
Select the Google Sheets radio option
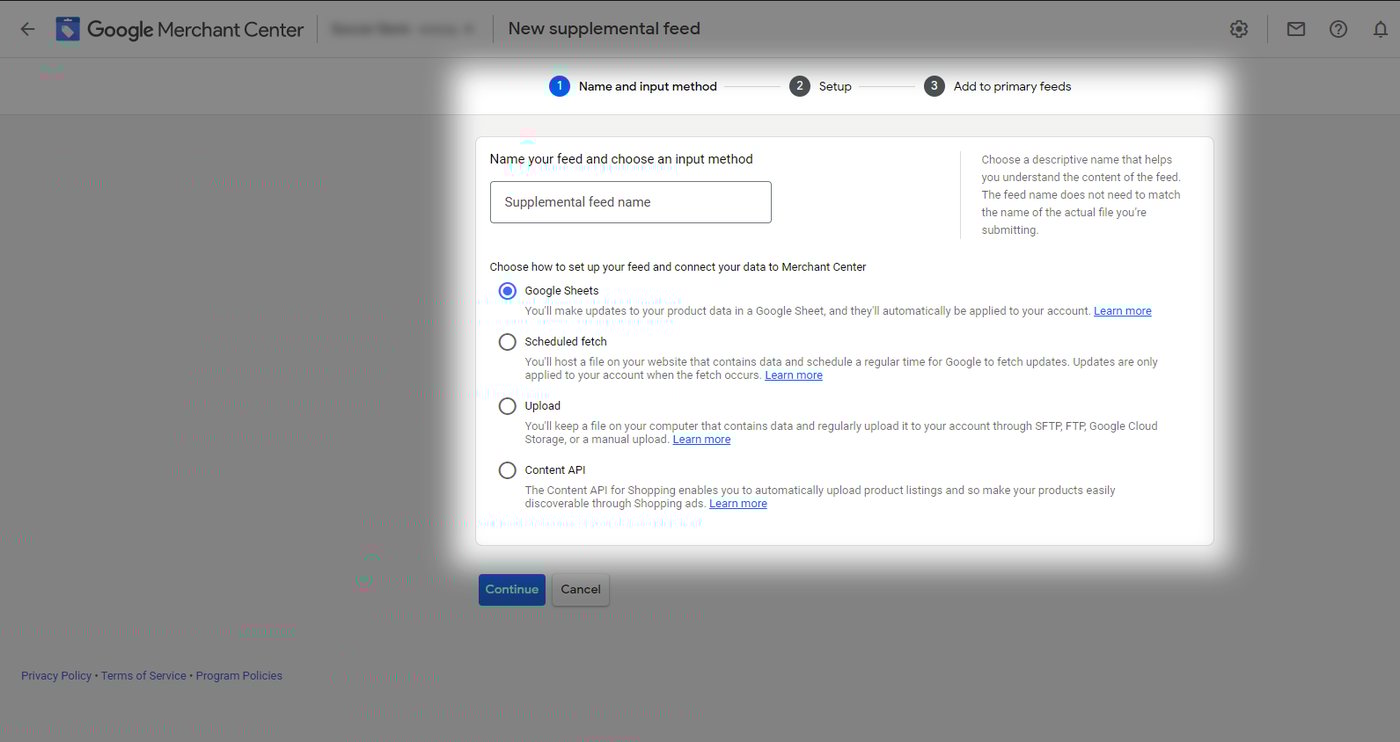pyautogui.click(x=508, y=291)
